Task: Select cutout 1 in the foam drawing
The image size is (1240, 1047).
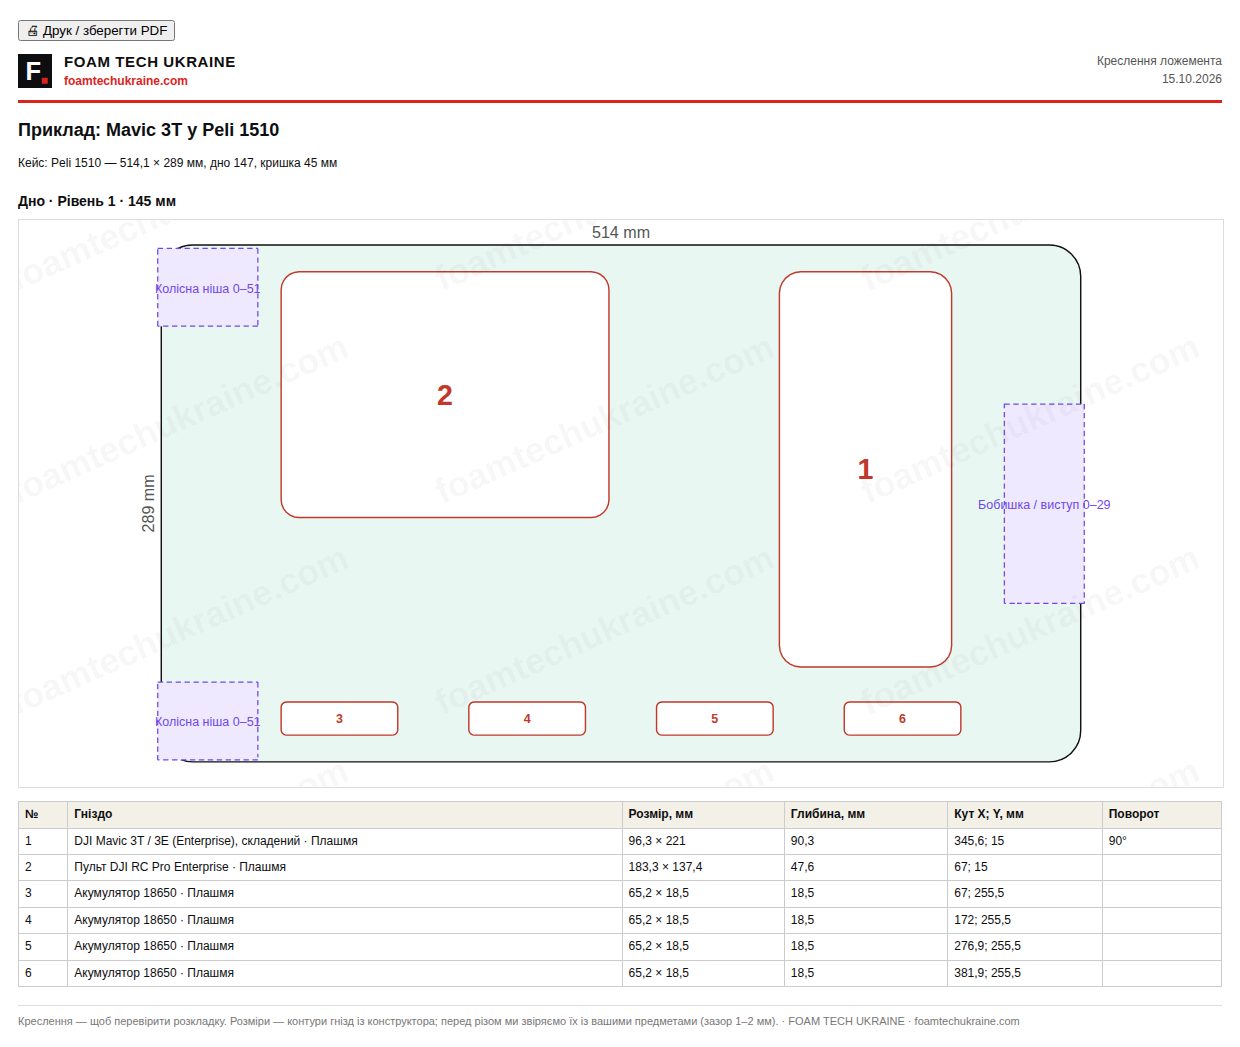Action: tap(865, 469)
